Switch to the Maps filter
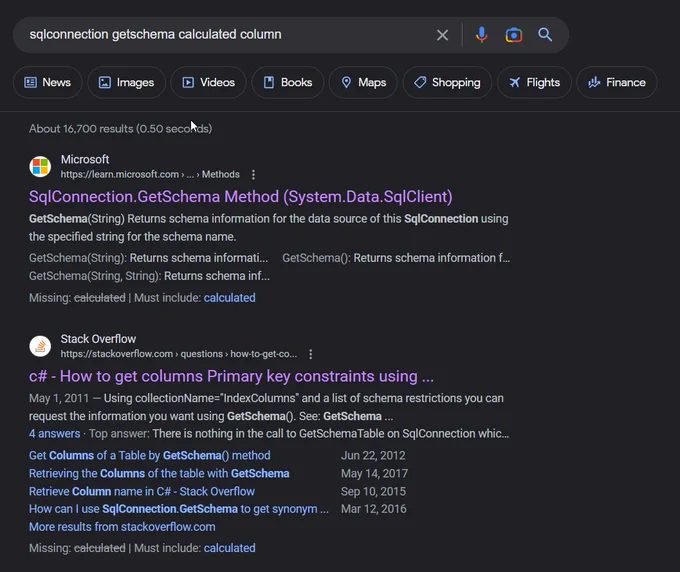680x572 pixels. click(363, 82)
